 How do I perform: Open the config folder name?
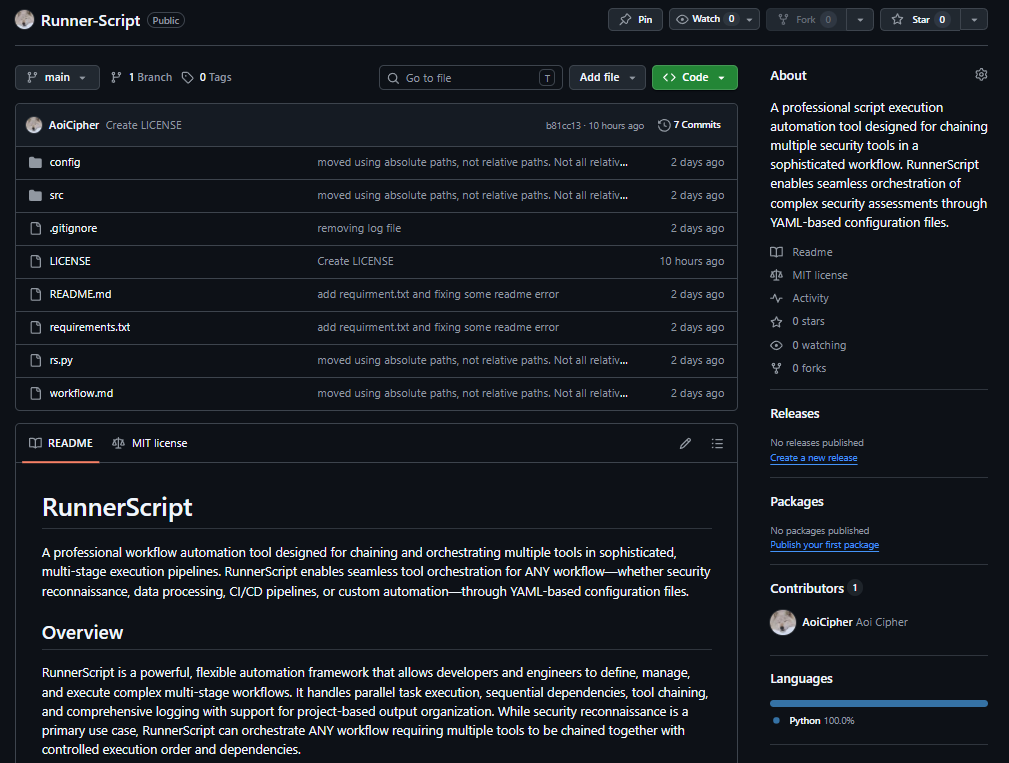pos(65,162)
